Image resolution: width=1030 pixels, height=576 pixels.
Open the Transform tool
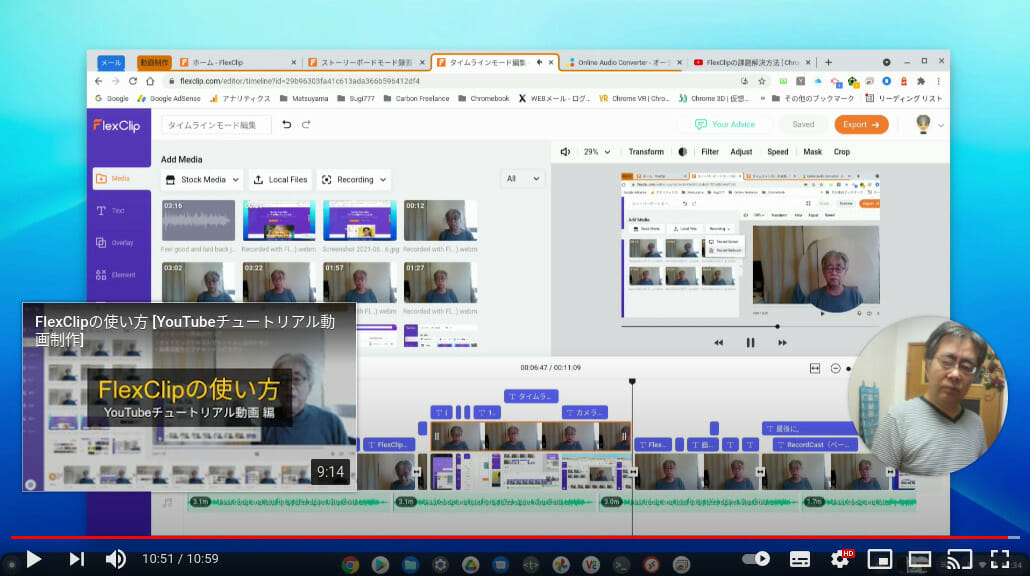646,152
